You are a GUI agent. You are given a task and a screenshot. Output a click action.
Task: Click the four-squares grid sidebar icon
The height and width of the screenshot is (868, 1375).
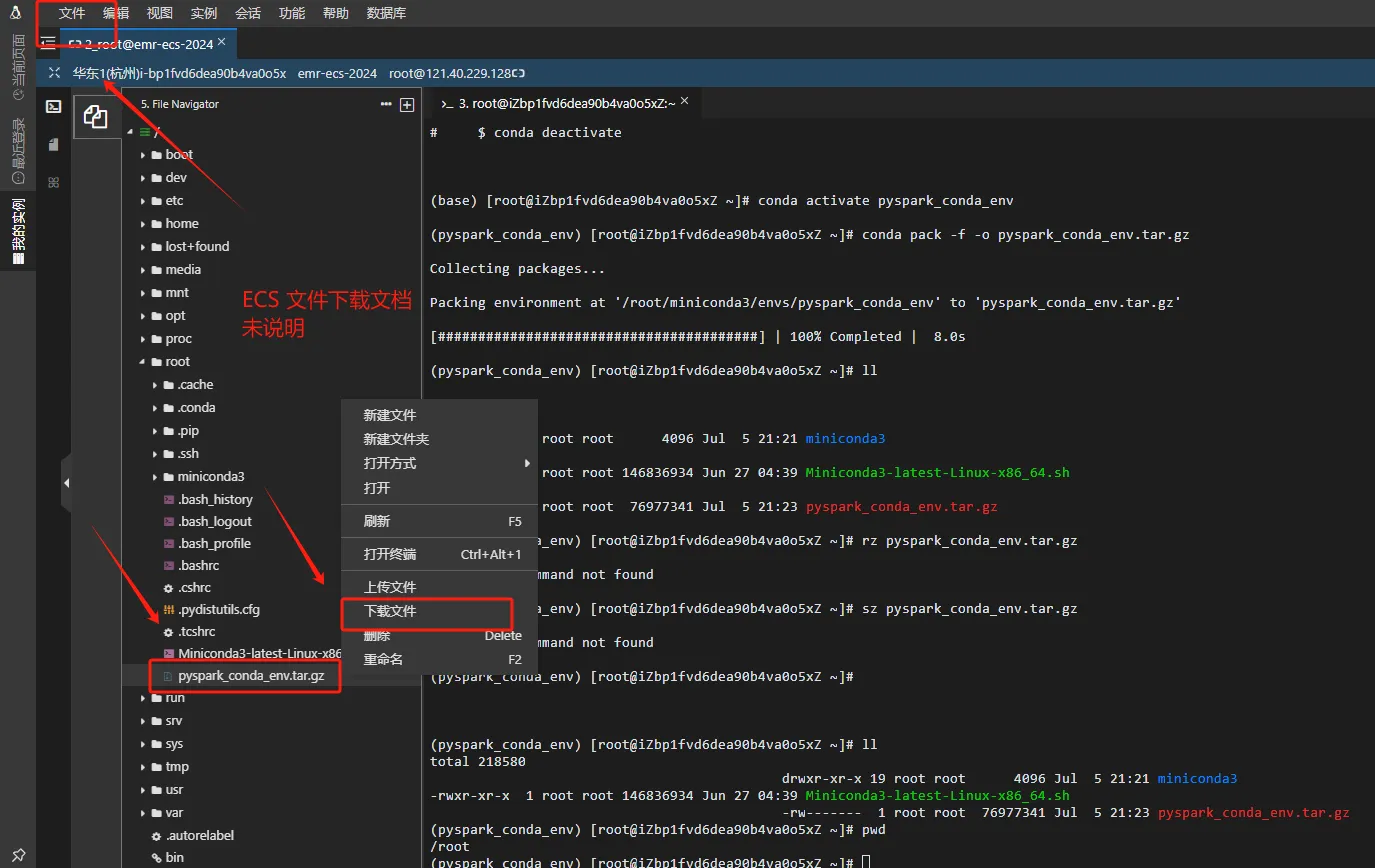point(54,182)
